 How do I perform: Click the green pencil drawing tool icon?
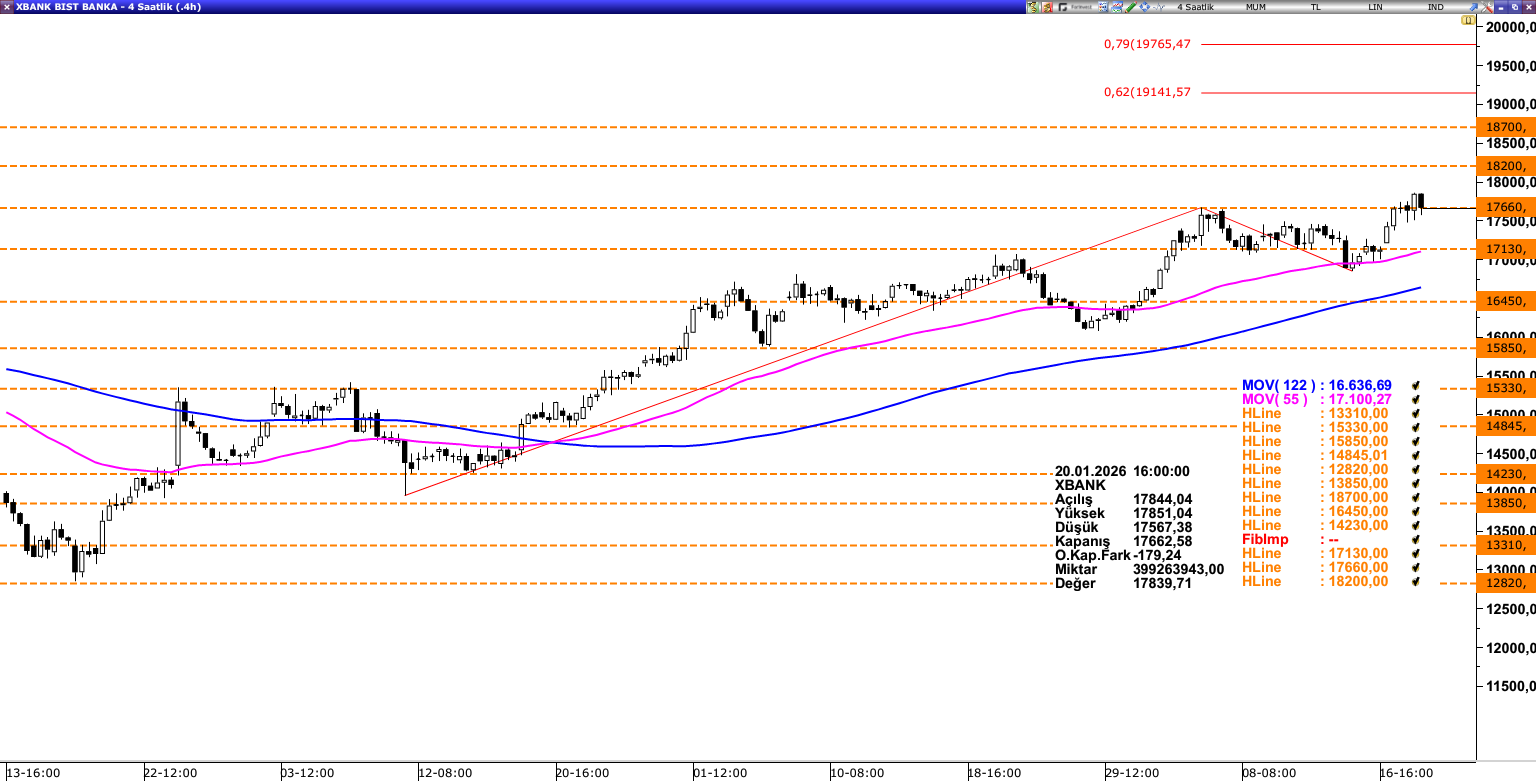click(1130, 7)
